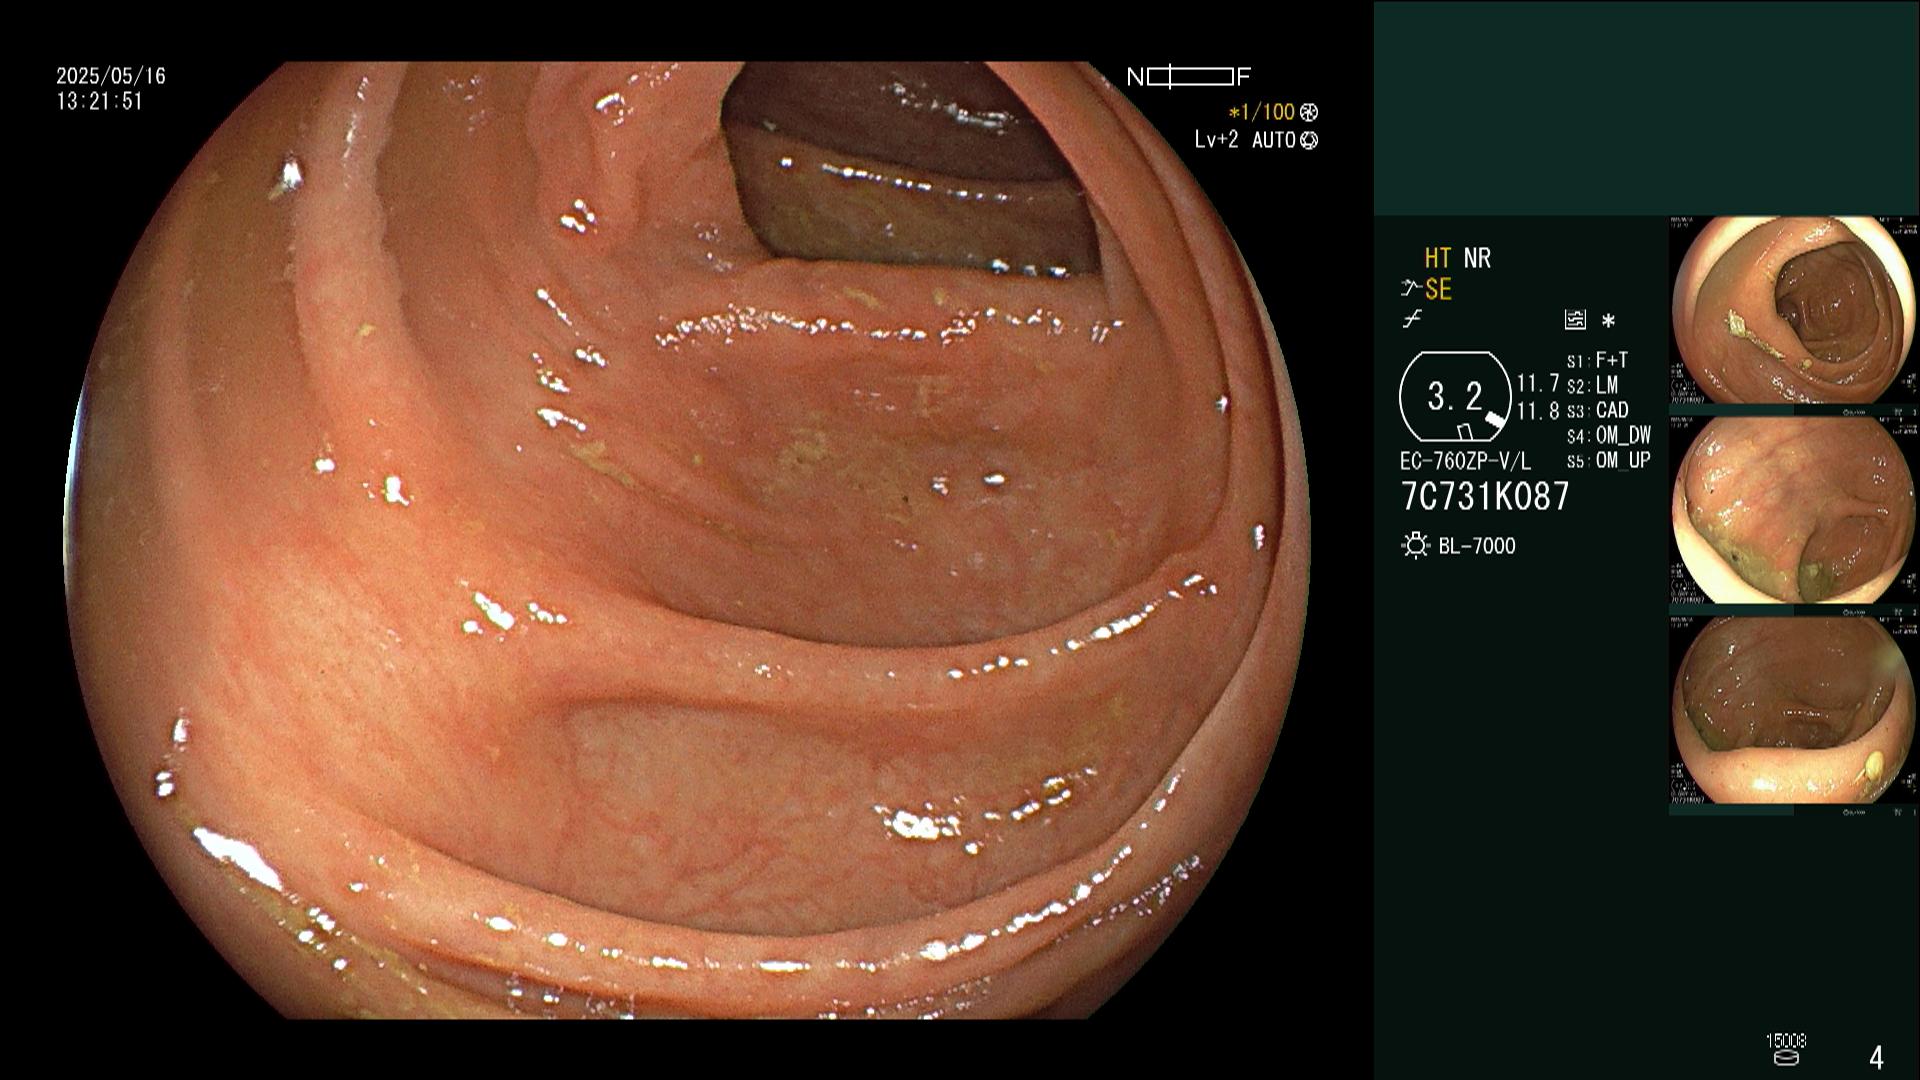Click the S5: OM_UP switch assignment
The height and width of the screenshot is (1080, 1920).
click(x=1609, y=460)
